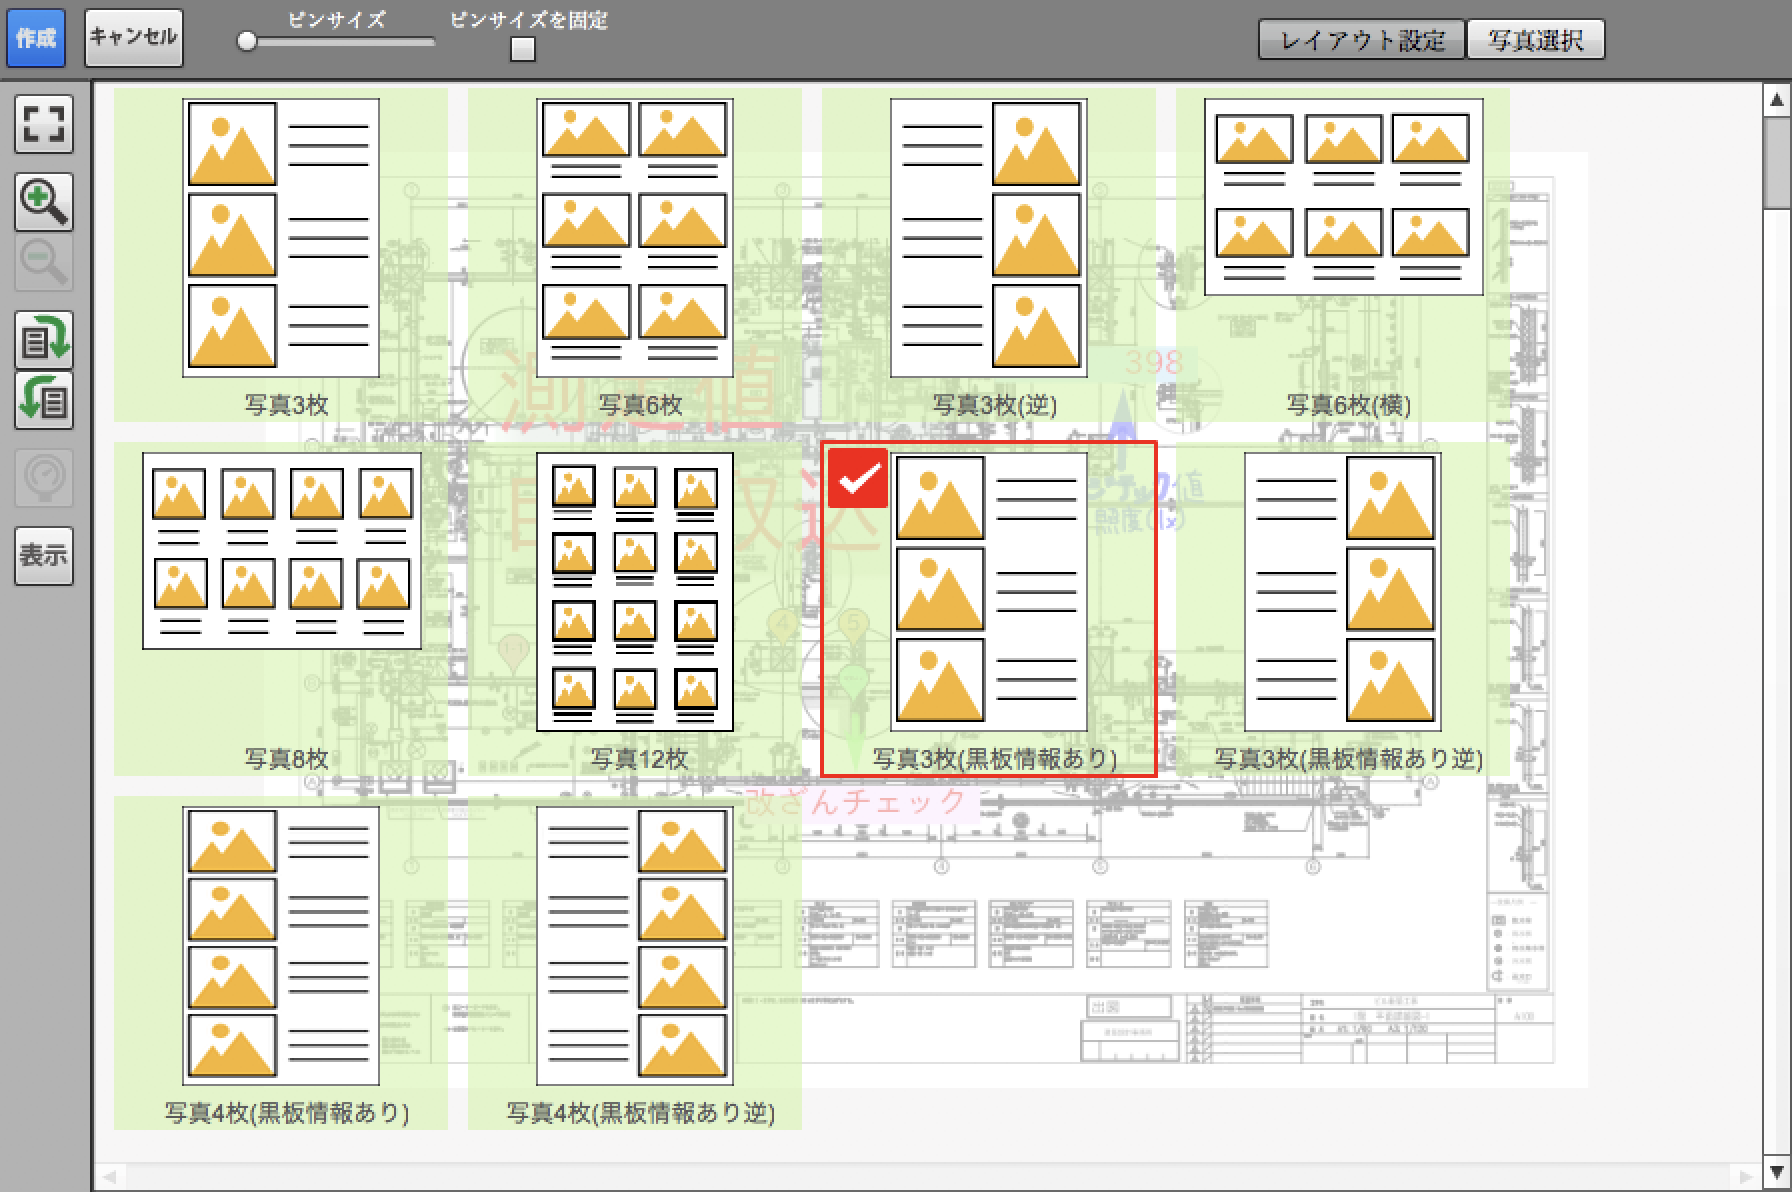
Task: Switch to the 写真選択 tab
Action: point(1535,40)
